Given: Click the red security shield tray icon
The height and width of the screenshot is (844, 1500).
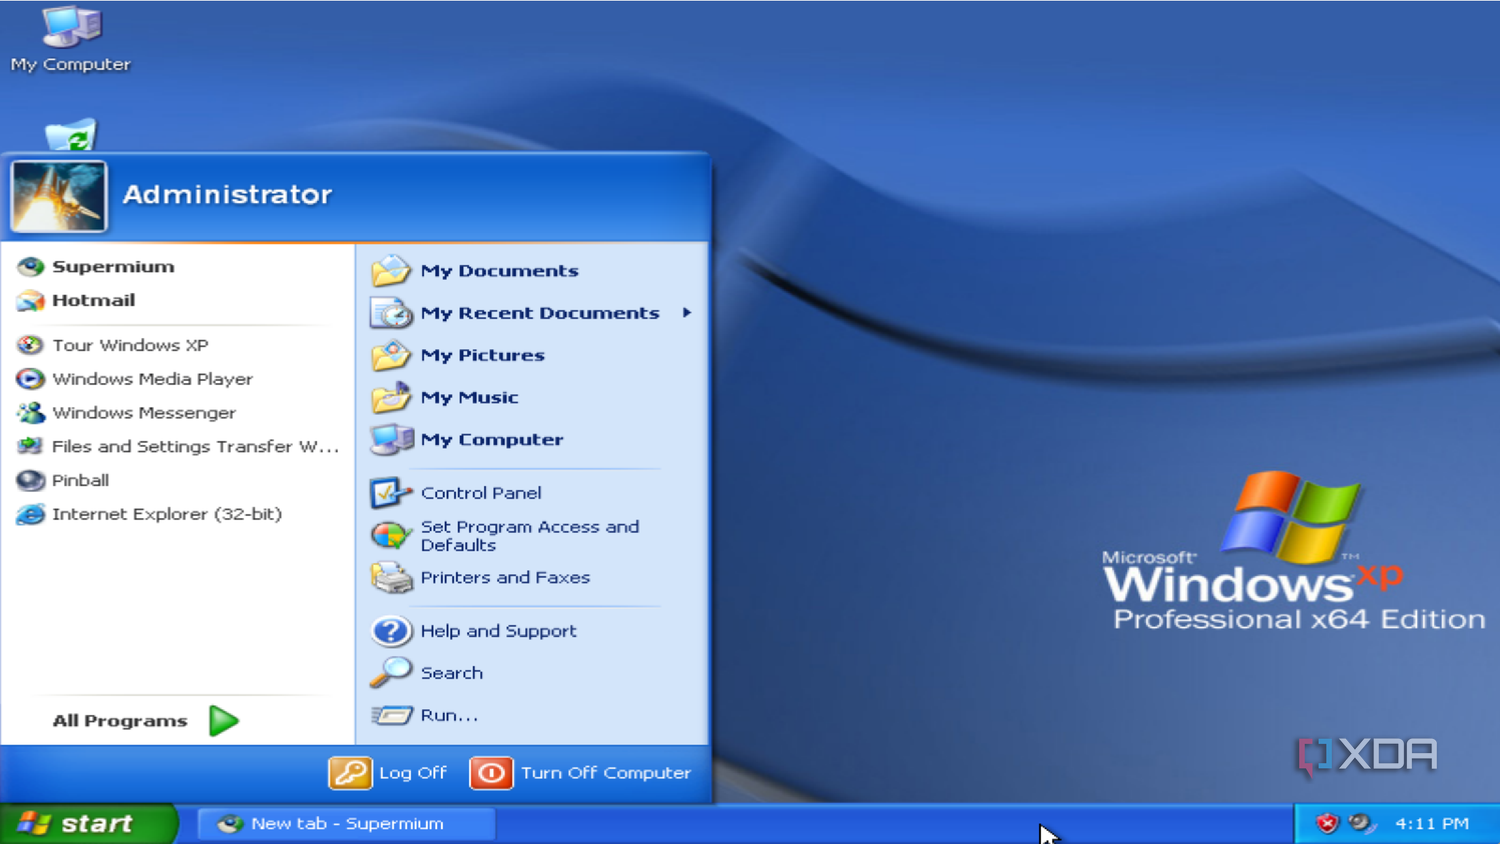Looking at the screenshot, I should click(1327, 824).
